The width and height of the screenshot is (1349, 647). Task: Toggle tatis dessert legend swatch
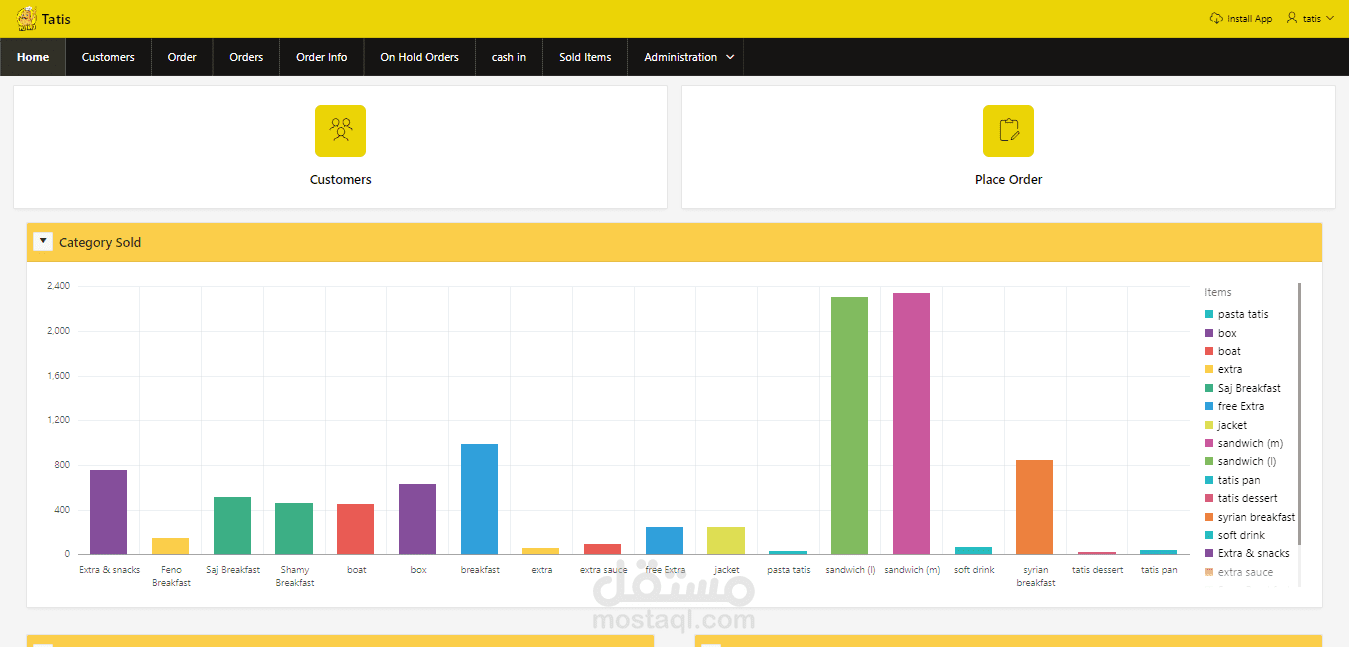tap(1209, 498)
